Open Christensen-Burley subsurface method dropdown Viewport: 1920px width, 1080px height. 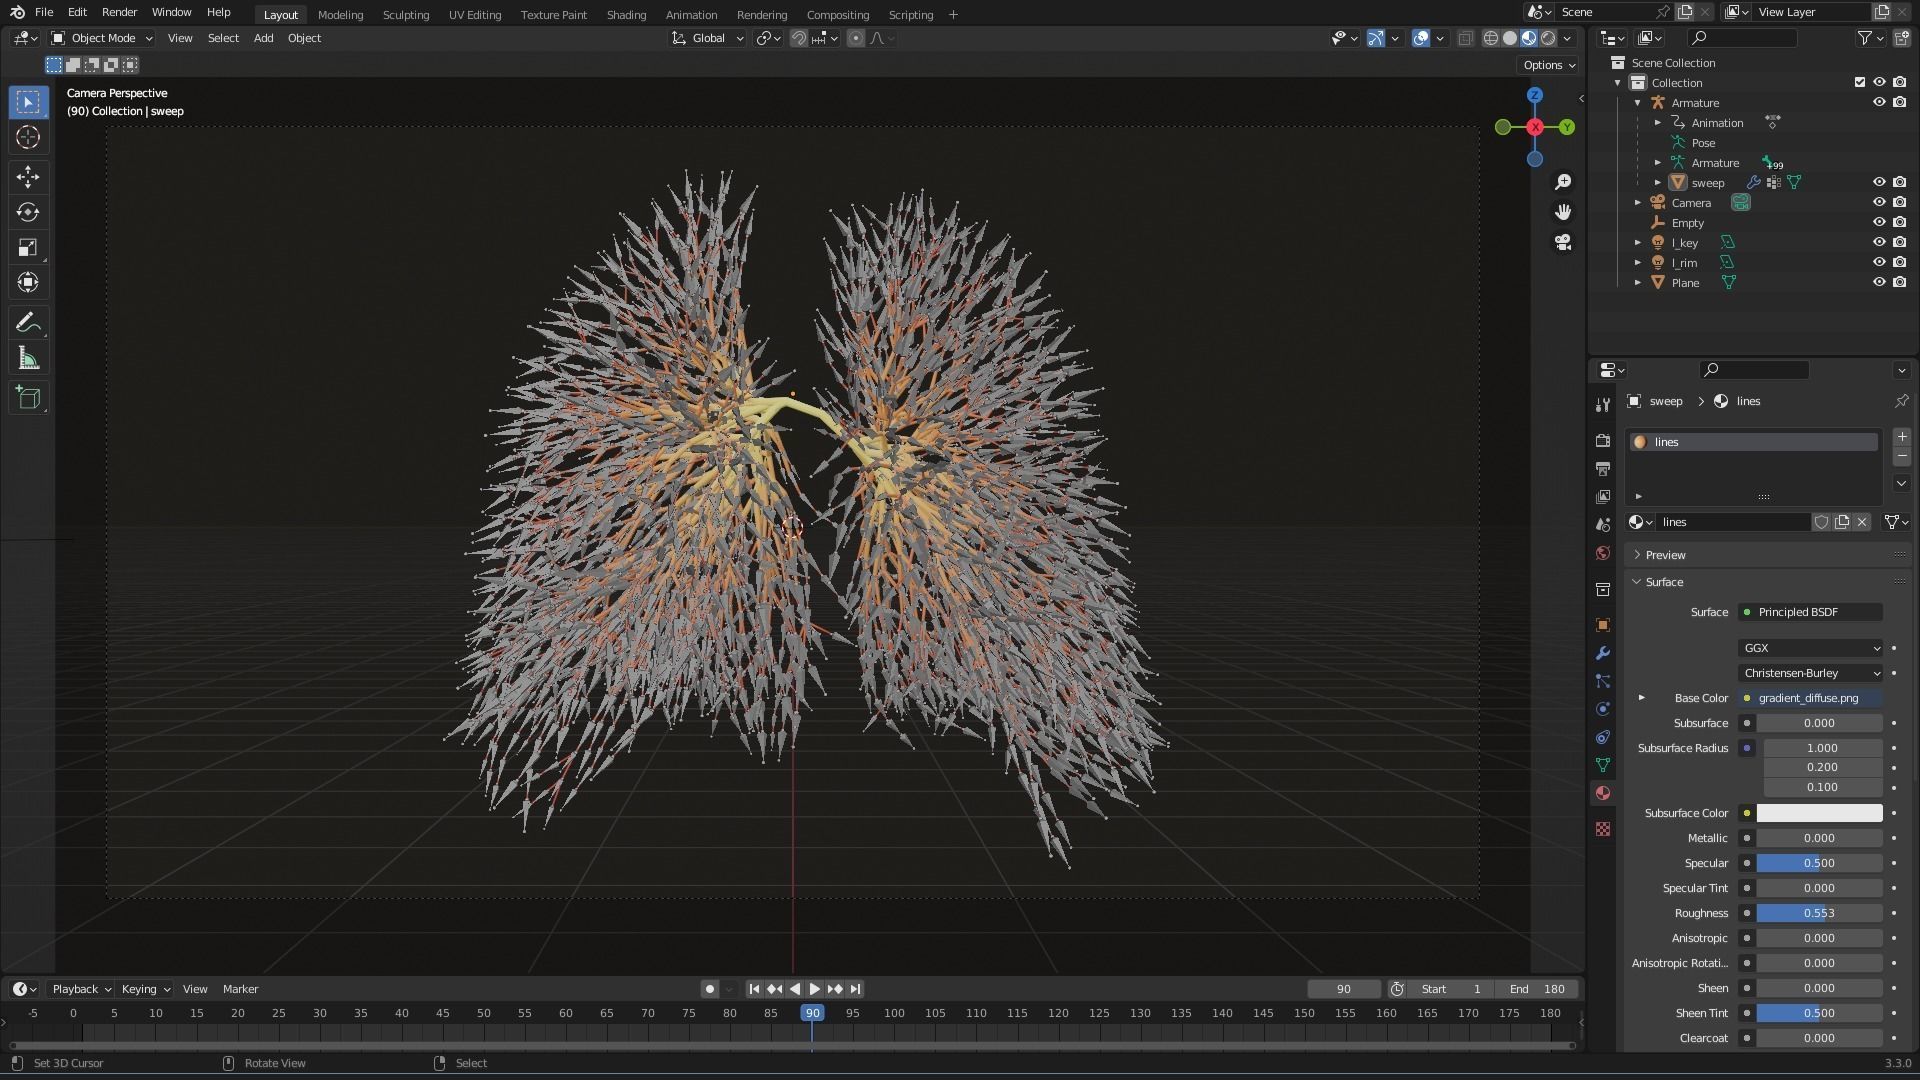[x=1811, y=673]
